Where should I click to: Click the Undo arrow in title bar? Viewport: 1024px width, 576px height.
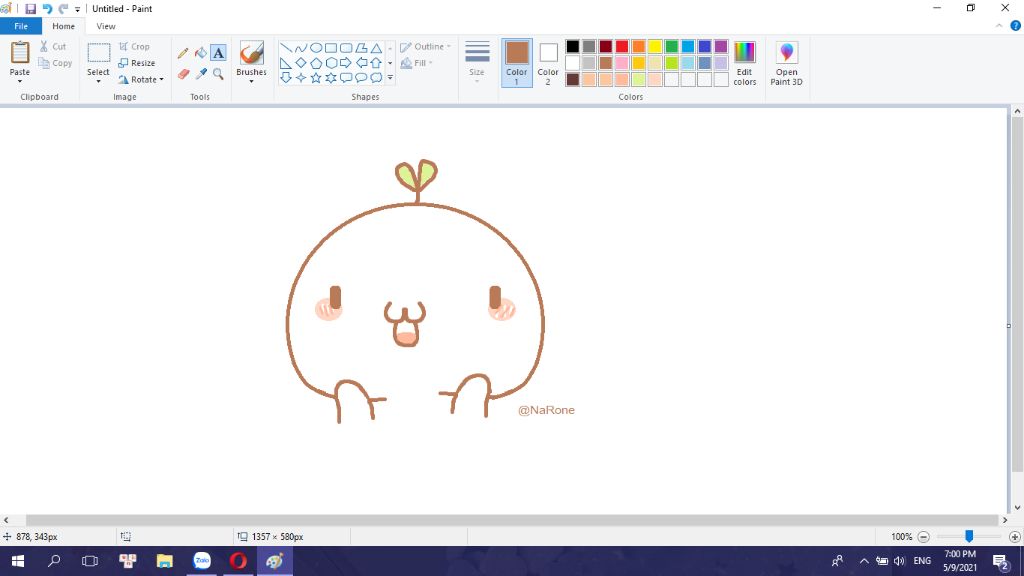[47, 8]
